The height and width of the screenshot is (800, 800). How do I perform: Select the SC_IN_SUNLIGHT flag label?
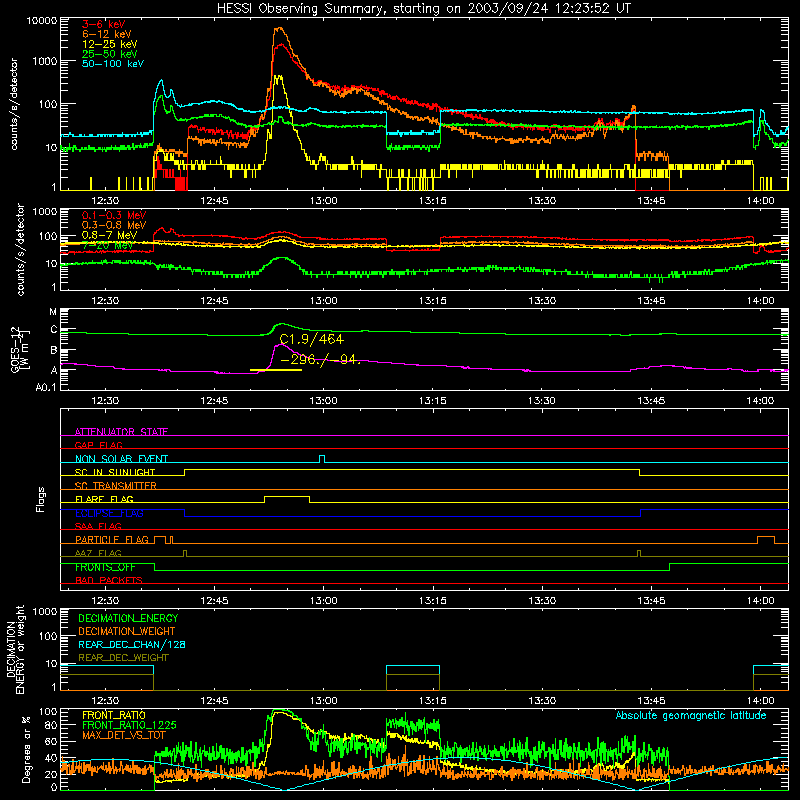[115, 472]
